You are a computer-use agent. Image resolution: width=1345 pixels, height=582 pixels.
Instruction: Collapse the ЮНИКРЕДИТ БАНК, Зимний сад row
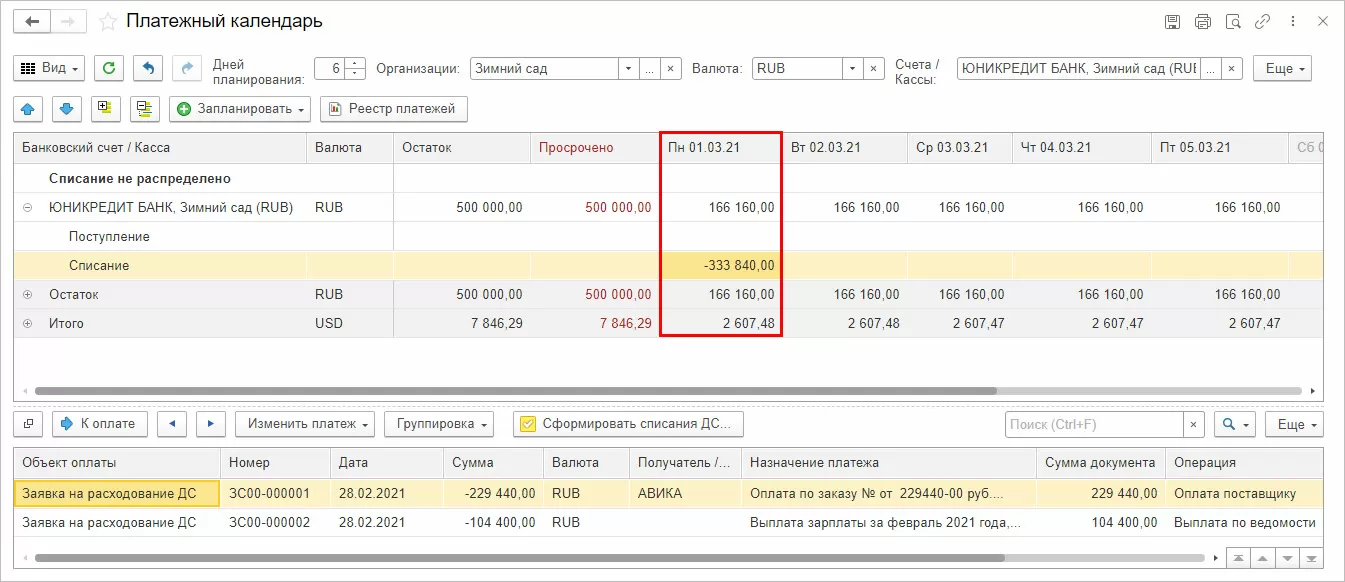click(x=27, y=208)
